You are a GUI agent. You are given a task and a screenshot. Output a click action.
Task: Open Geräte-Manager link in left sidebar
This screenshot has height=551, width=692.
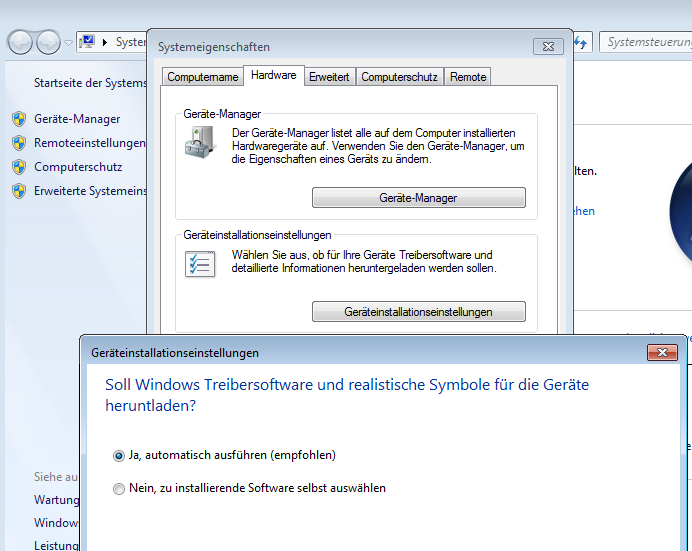(77, 119)
